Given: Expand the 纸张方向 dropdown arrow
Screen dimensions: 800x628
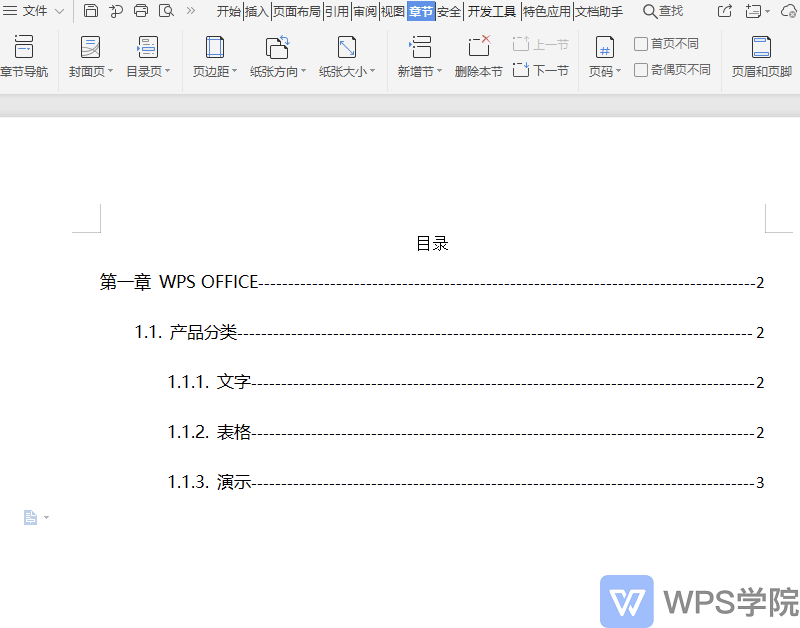Looking at the screenshot, I should point(303,71).
